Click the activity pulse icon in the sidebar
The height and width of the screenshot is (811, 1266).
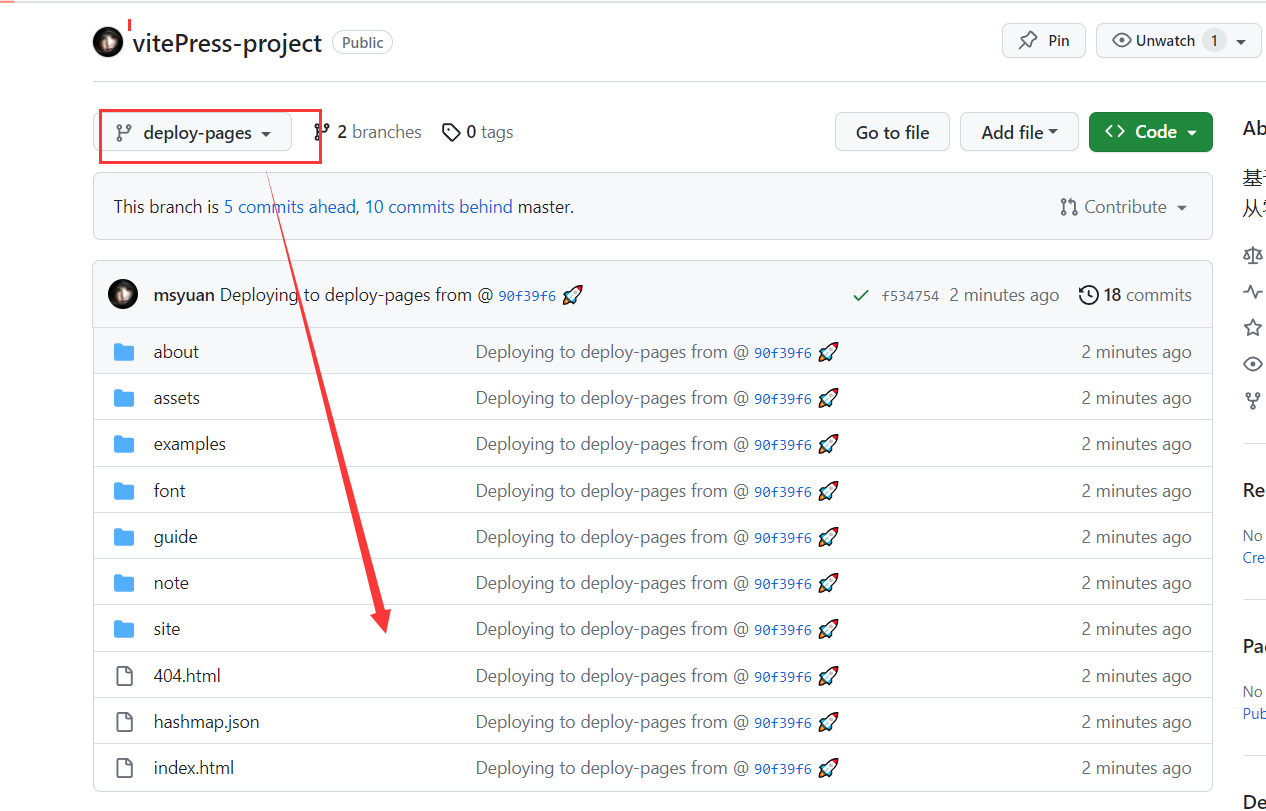[1253, 292]
